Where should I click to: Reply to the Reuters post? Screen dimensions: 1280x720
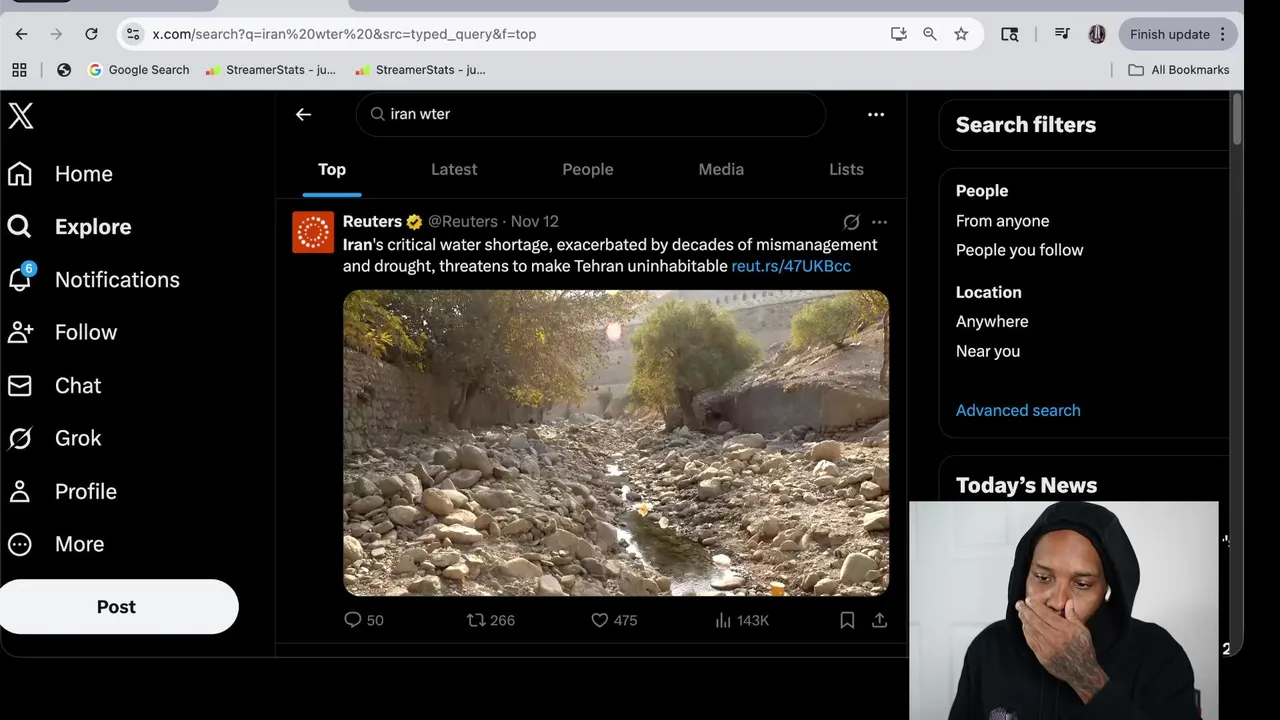353,621
